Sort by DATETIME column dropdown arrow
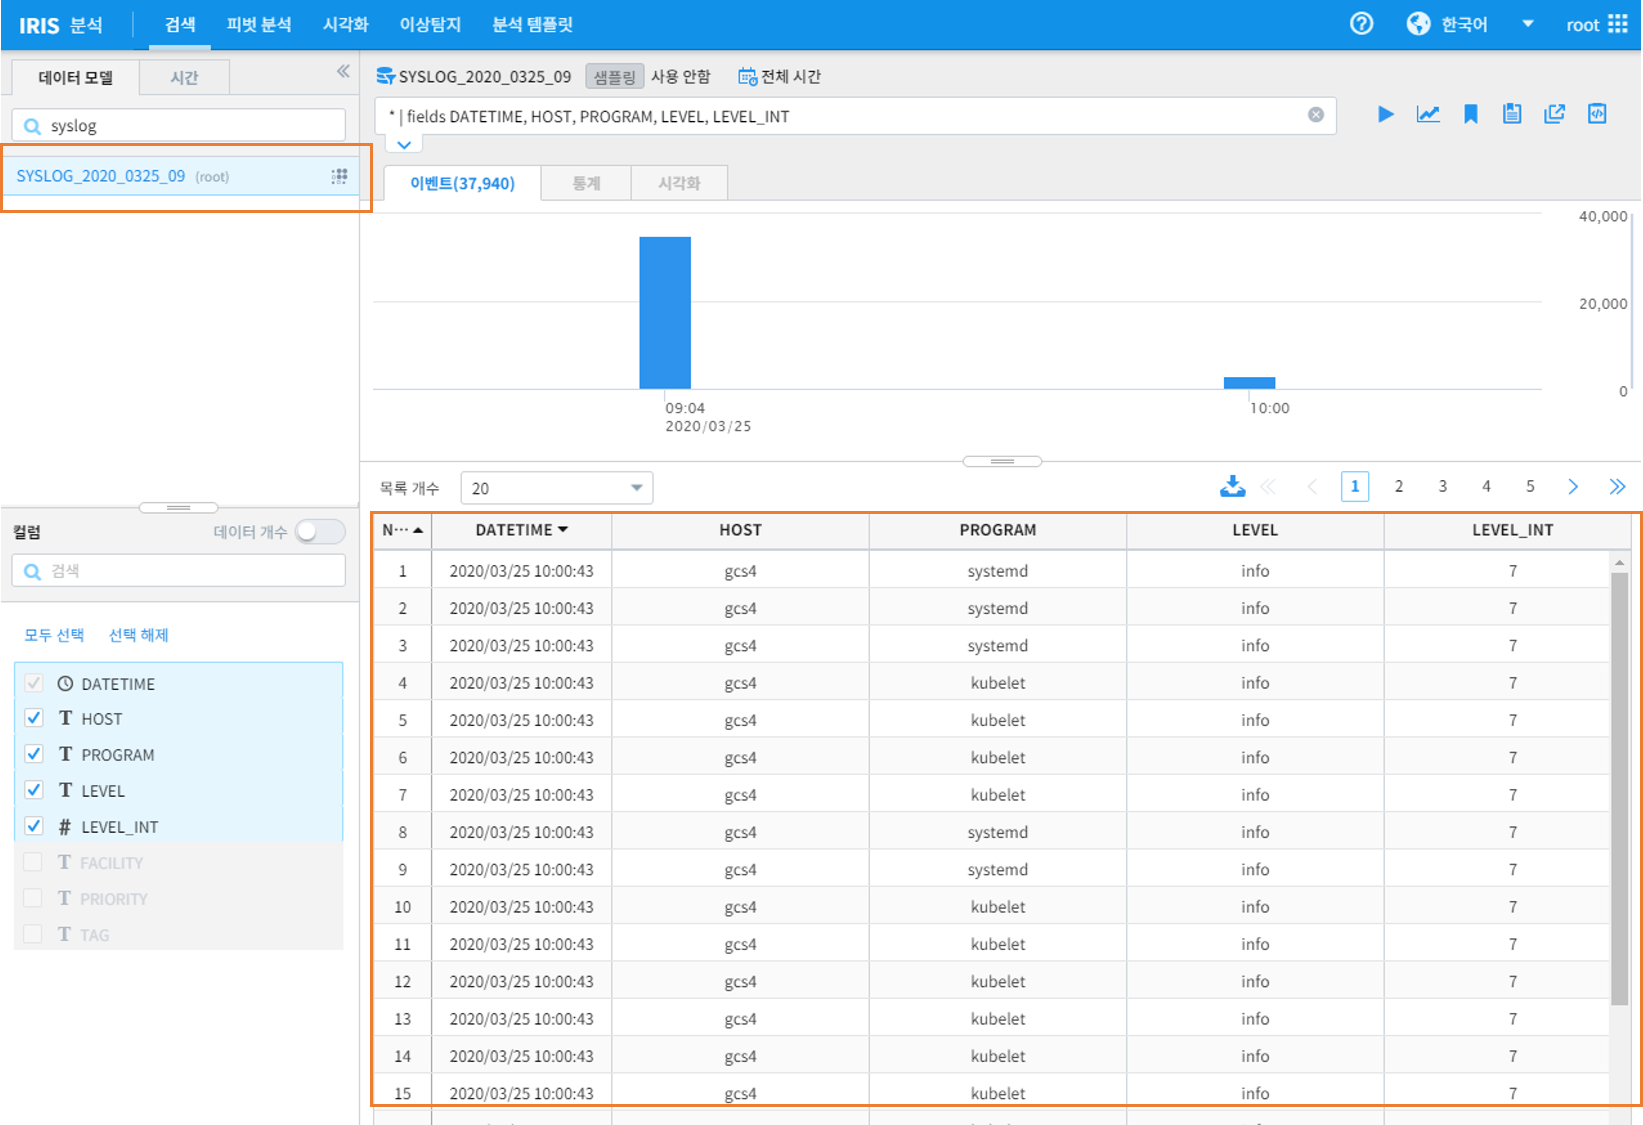This screenshot has width=1643, height=1125. point(563,530)
